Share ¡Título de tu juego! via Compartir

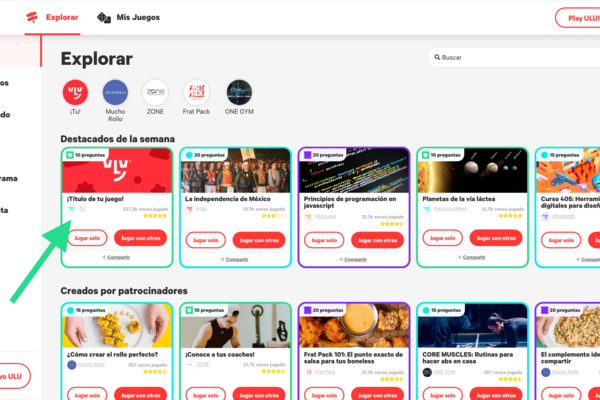tap(116, 257)
